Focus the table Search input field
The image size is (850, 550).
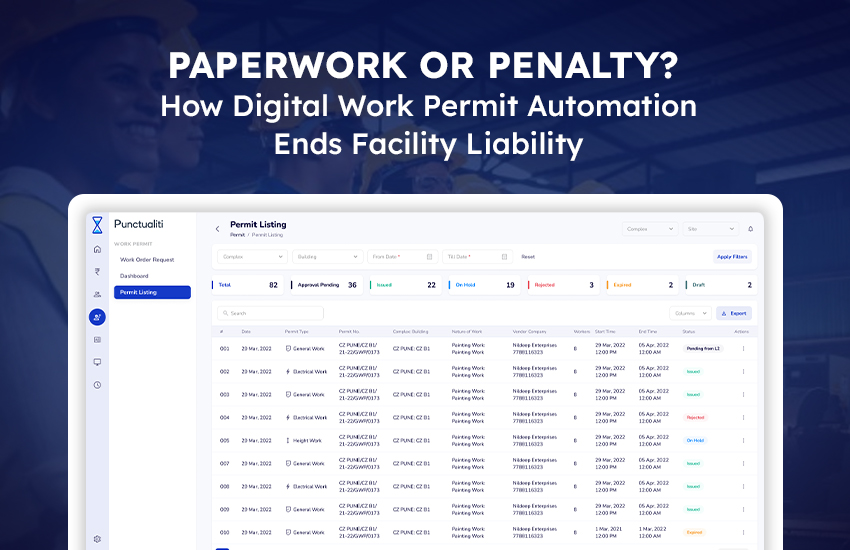[271, 313]
